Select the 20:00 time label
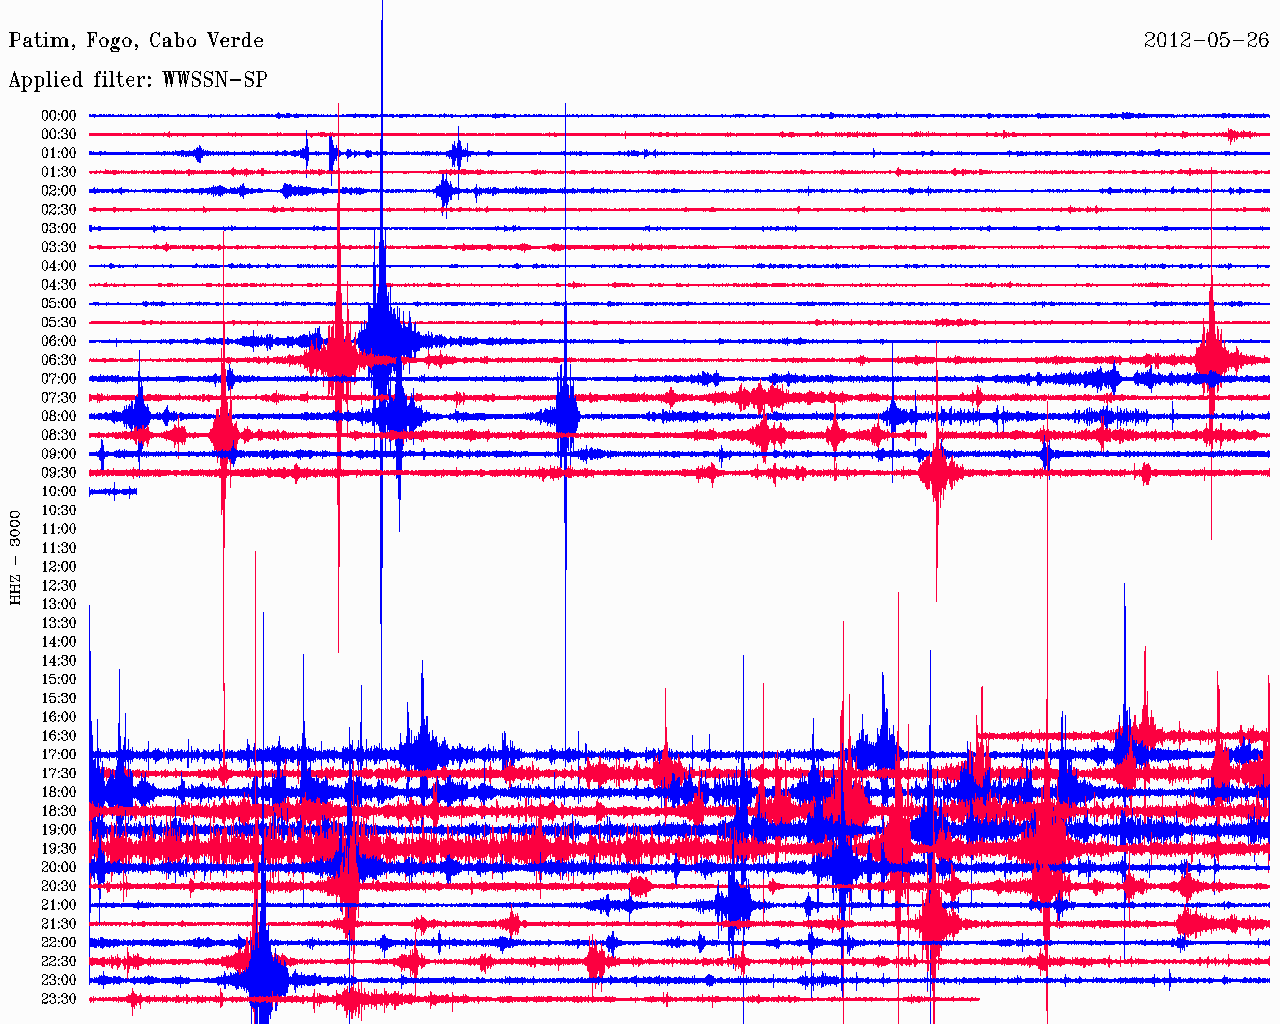This screenshot has width=1280, height=1024. click(x=59, y=868)
